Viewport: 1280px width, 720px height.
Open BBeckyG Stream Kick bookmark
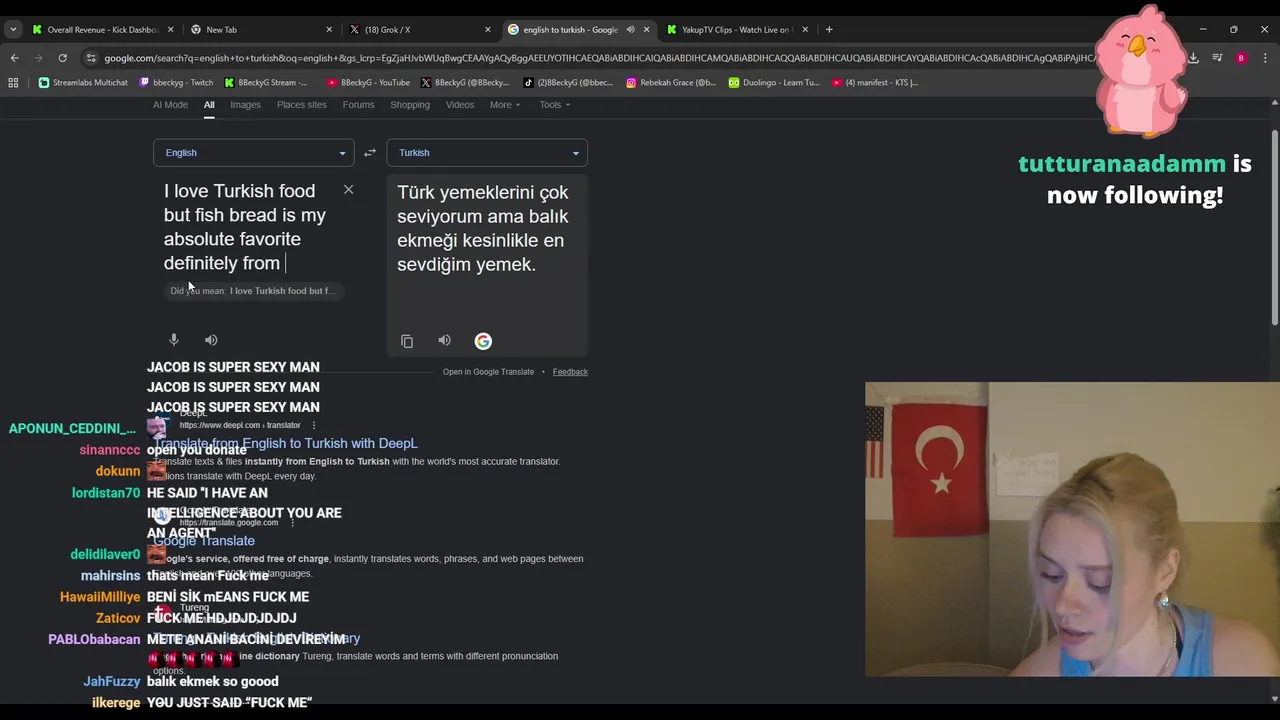[266, 83]
